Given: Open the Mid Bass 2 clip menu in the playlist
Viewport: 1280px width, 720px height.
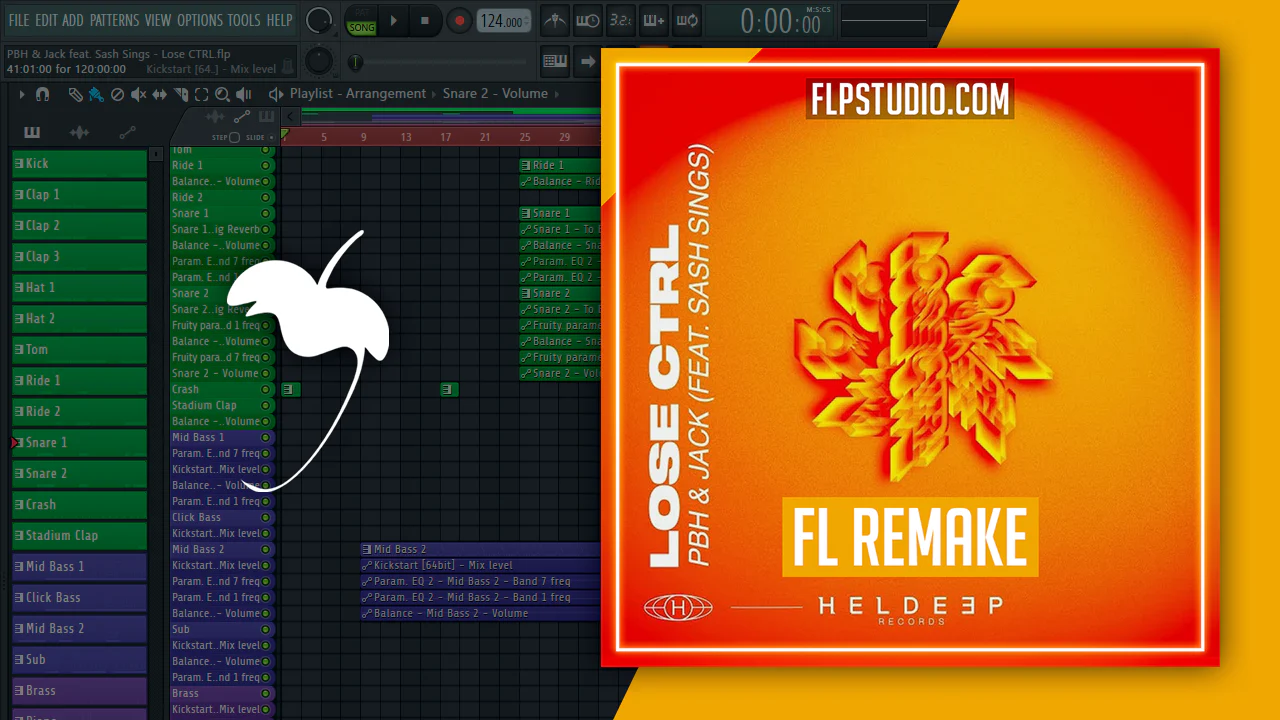Looking at the screenshot, I should 367,549.
